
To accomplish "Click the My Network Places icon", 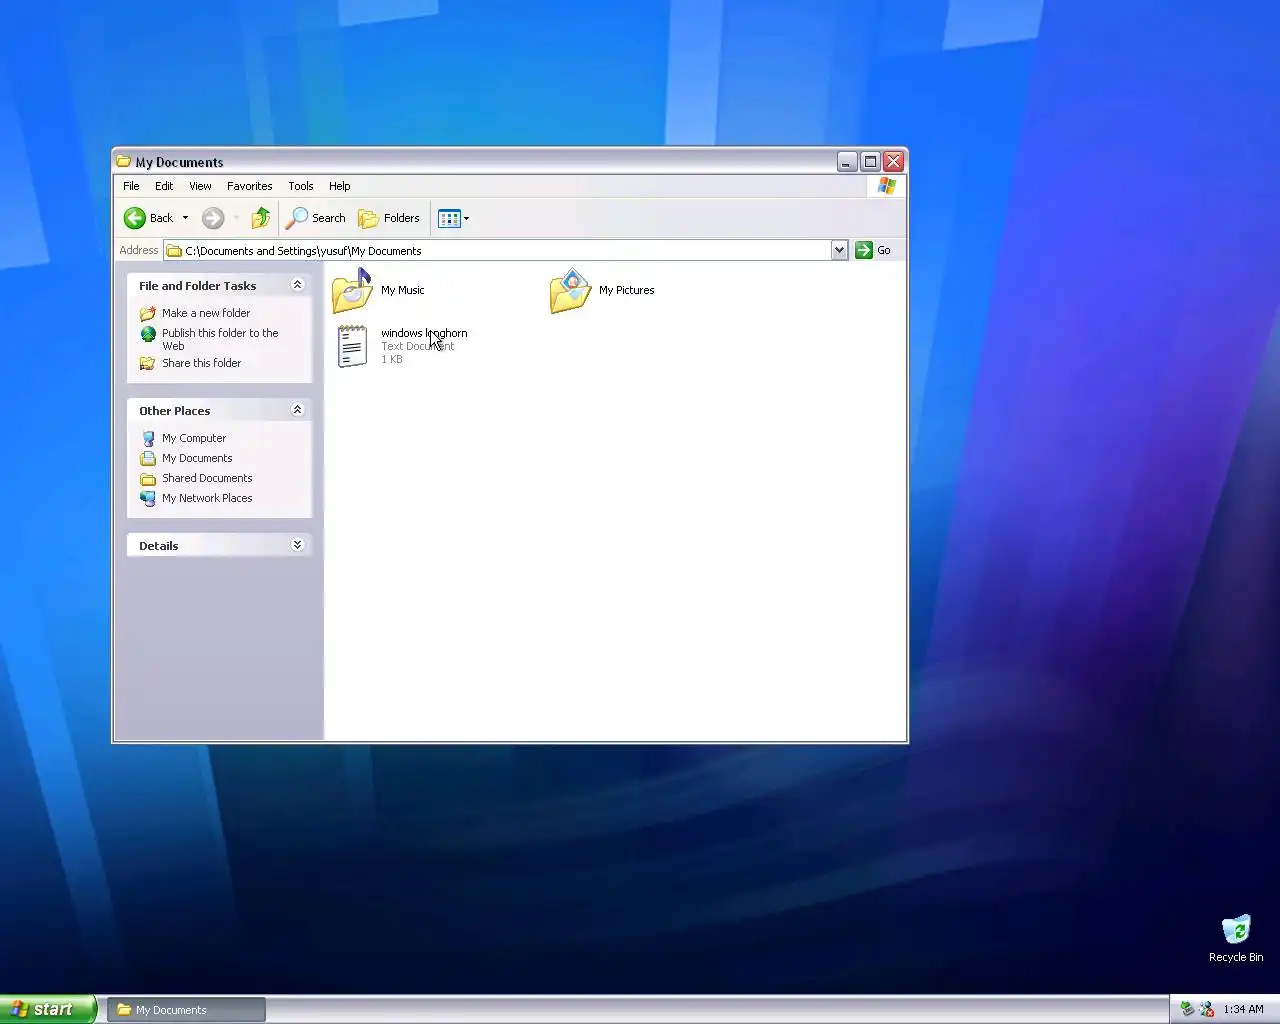I will 148,498.
